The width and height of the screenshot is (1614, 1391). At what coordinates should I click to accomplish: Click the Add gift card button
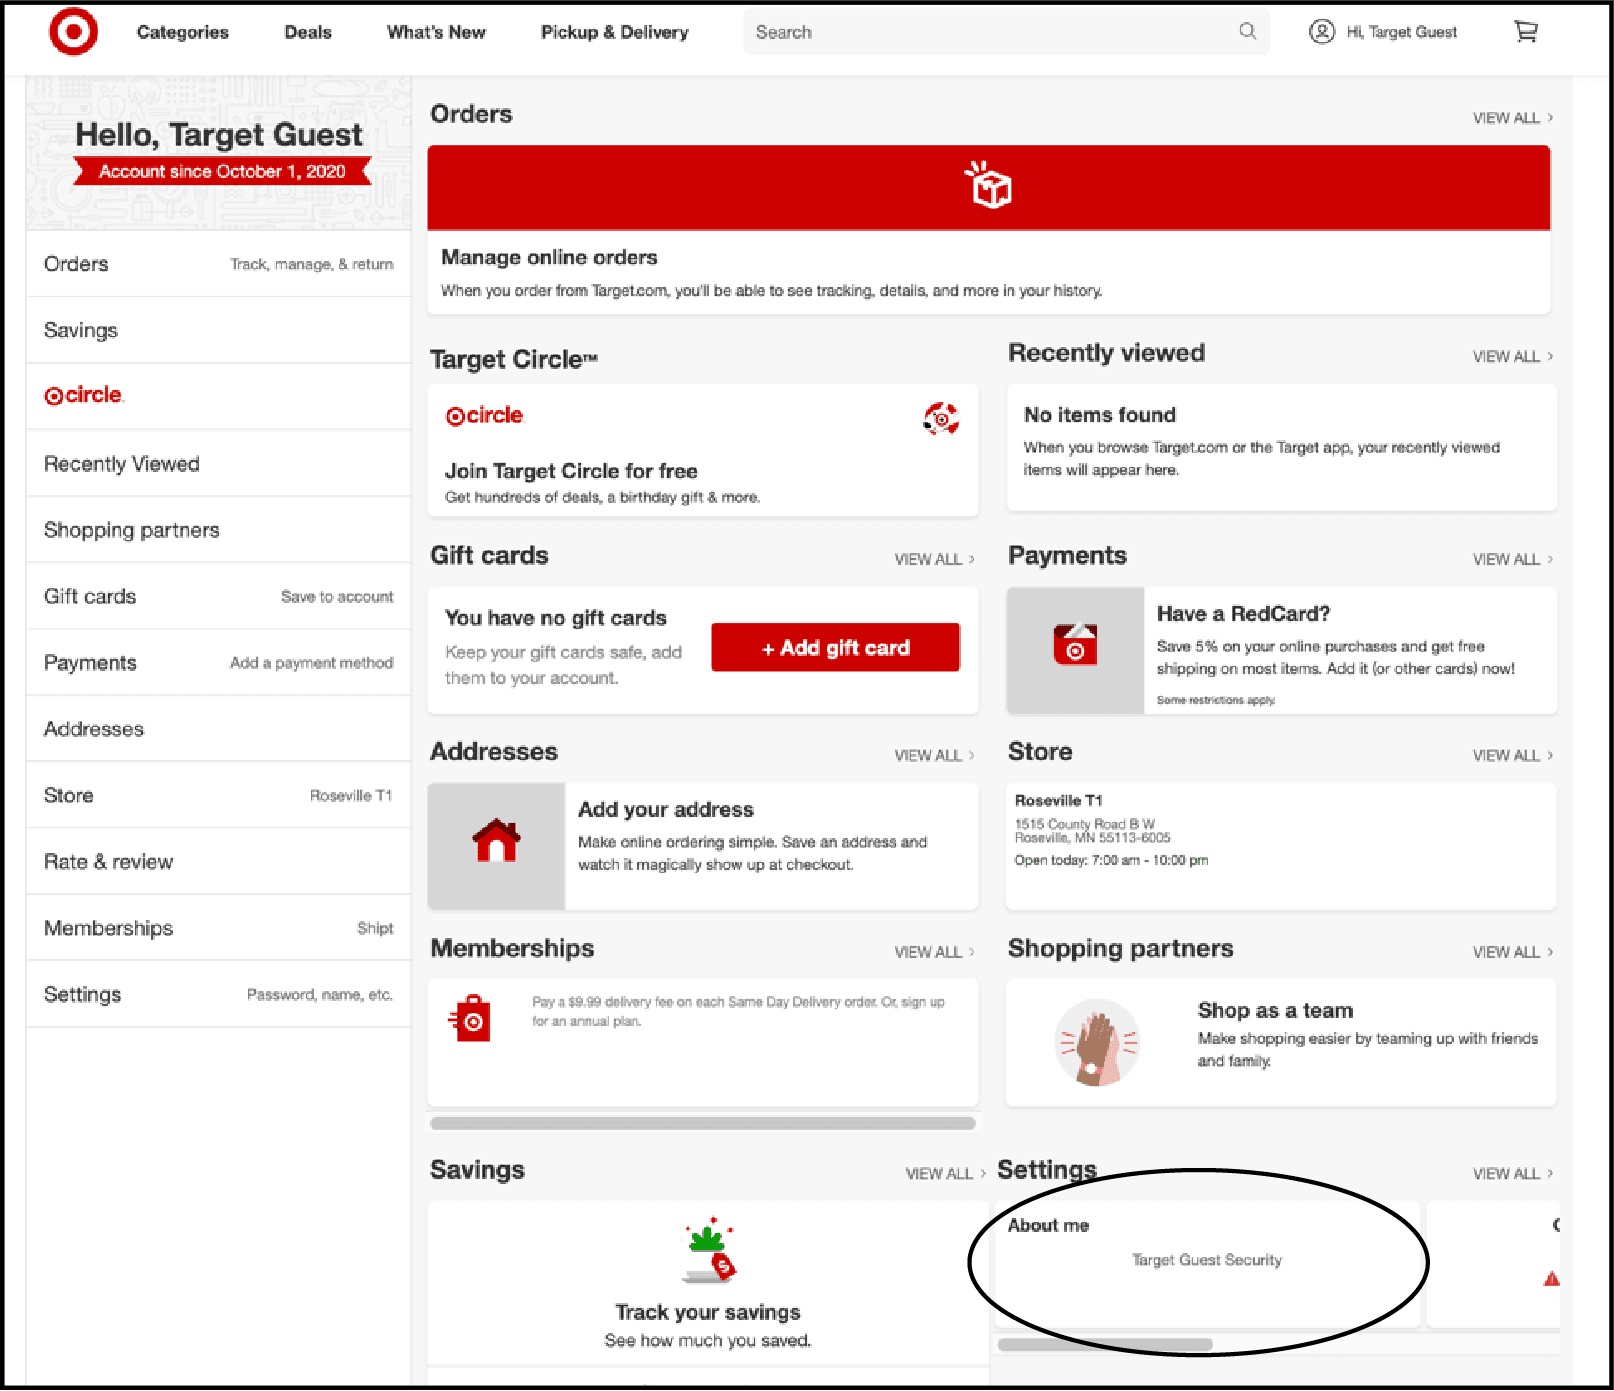point(836,648)
